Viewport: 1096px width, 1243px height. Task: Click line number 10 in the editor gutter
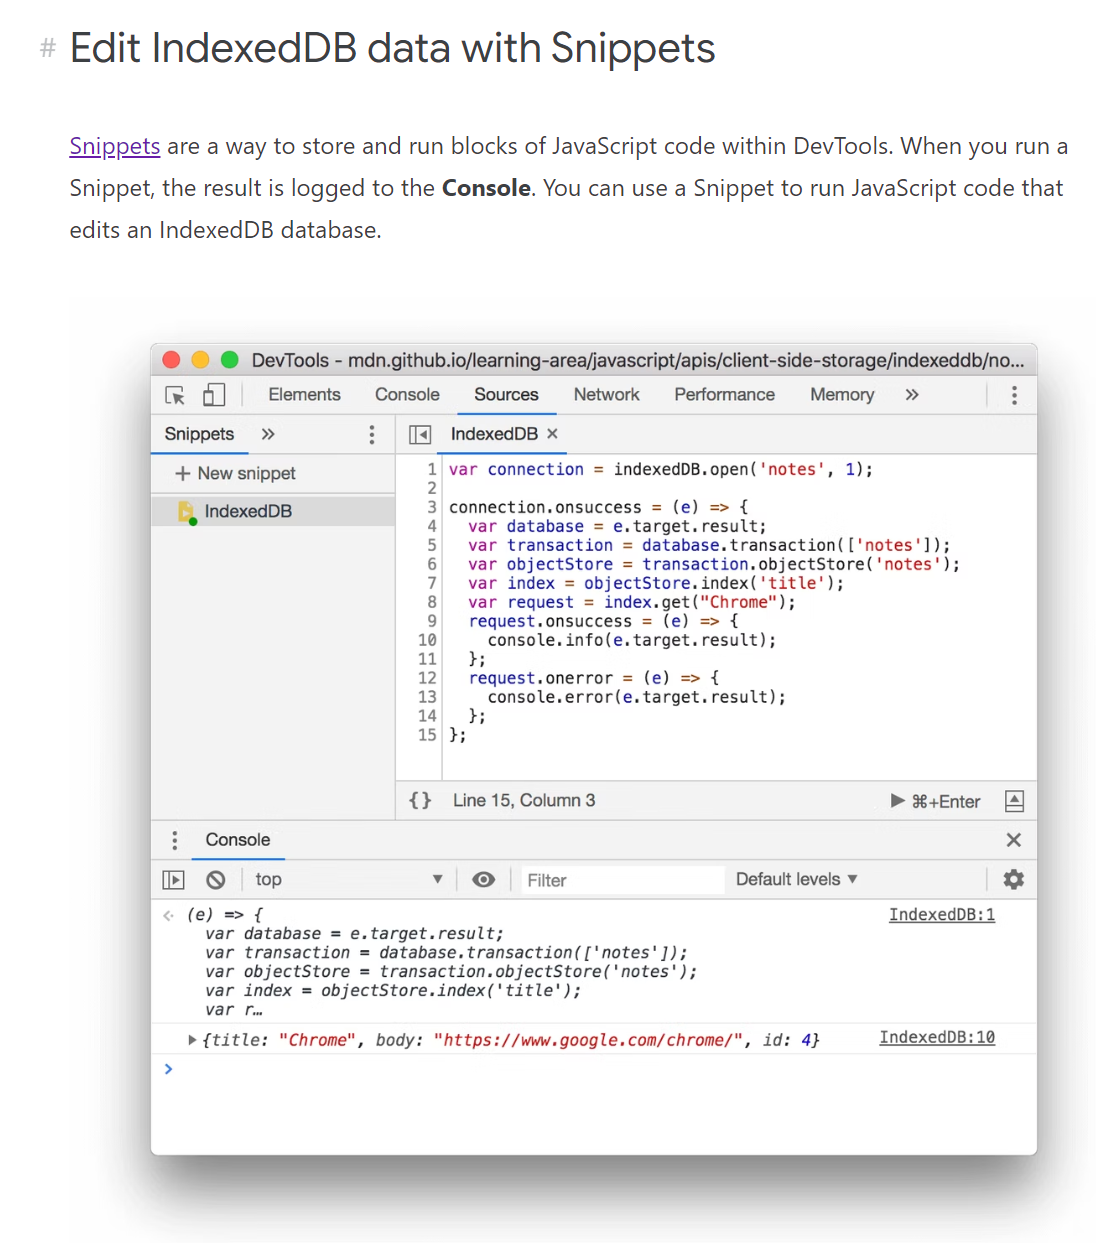coord(427,640)
